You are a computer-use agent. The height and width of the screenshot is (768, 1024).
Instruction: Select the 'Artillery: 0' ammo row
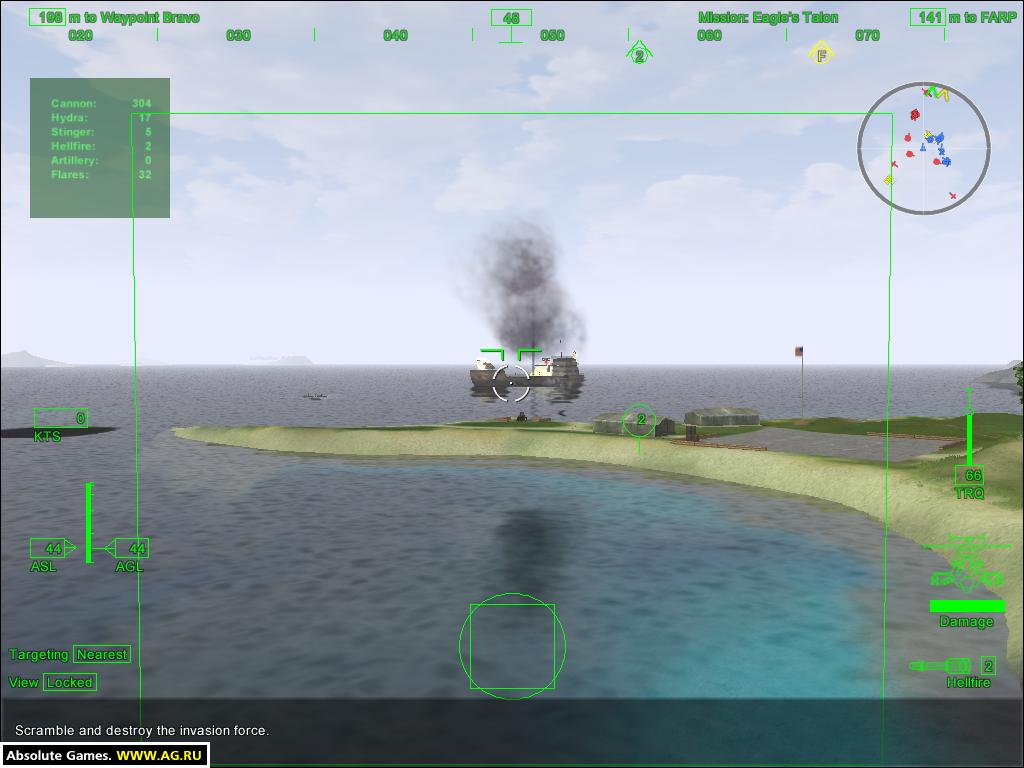[x=101, y=161]
